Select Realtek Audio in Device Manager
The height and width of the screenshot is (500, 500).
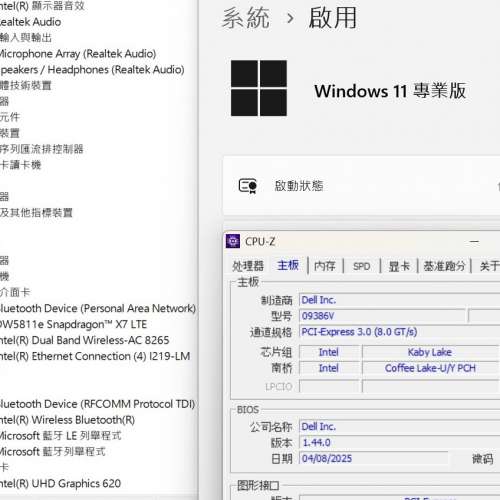point(30,22)
